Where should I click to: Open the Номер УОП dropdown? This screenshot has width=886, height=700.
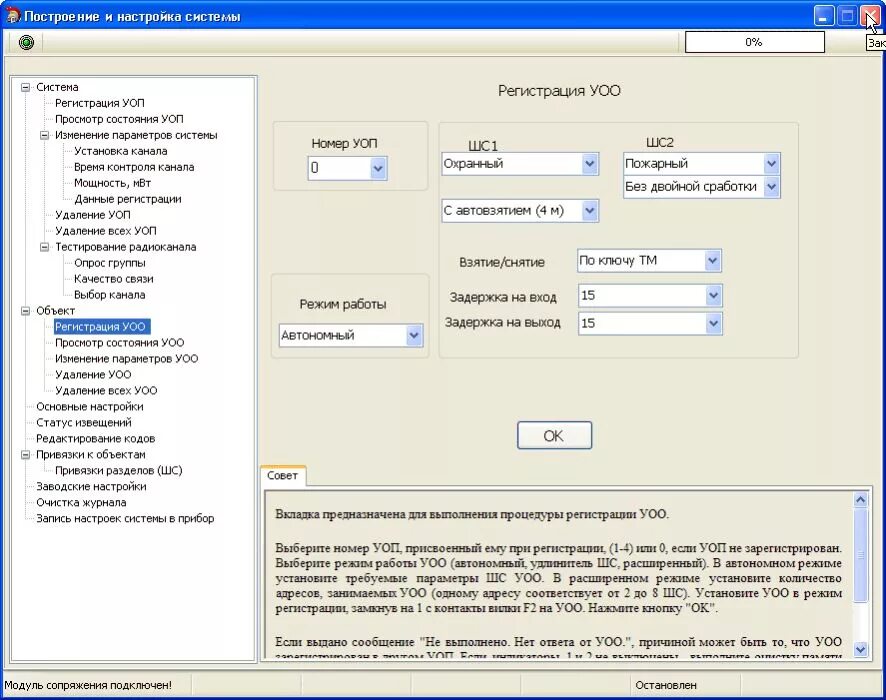click(378, 168)
